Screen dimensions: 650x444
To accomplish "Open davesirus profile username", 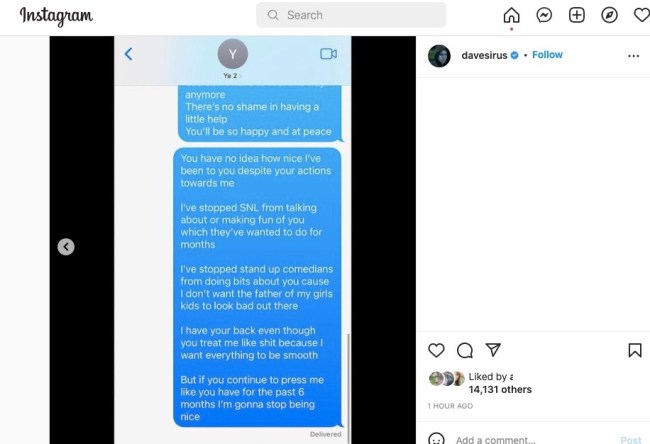I will 484,55.
